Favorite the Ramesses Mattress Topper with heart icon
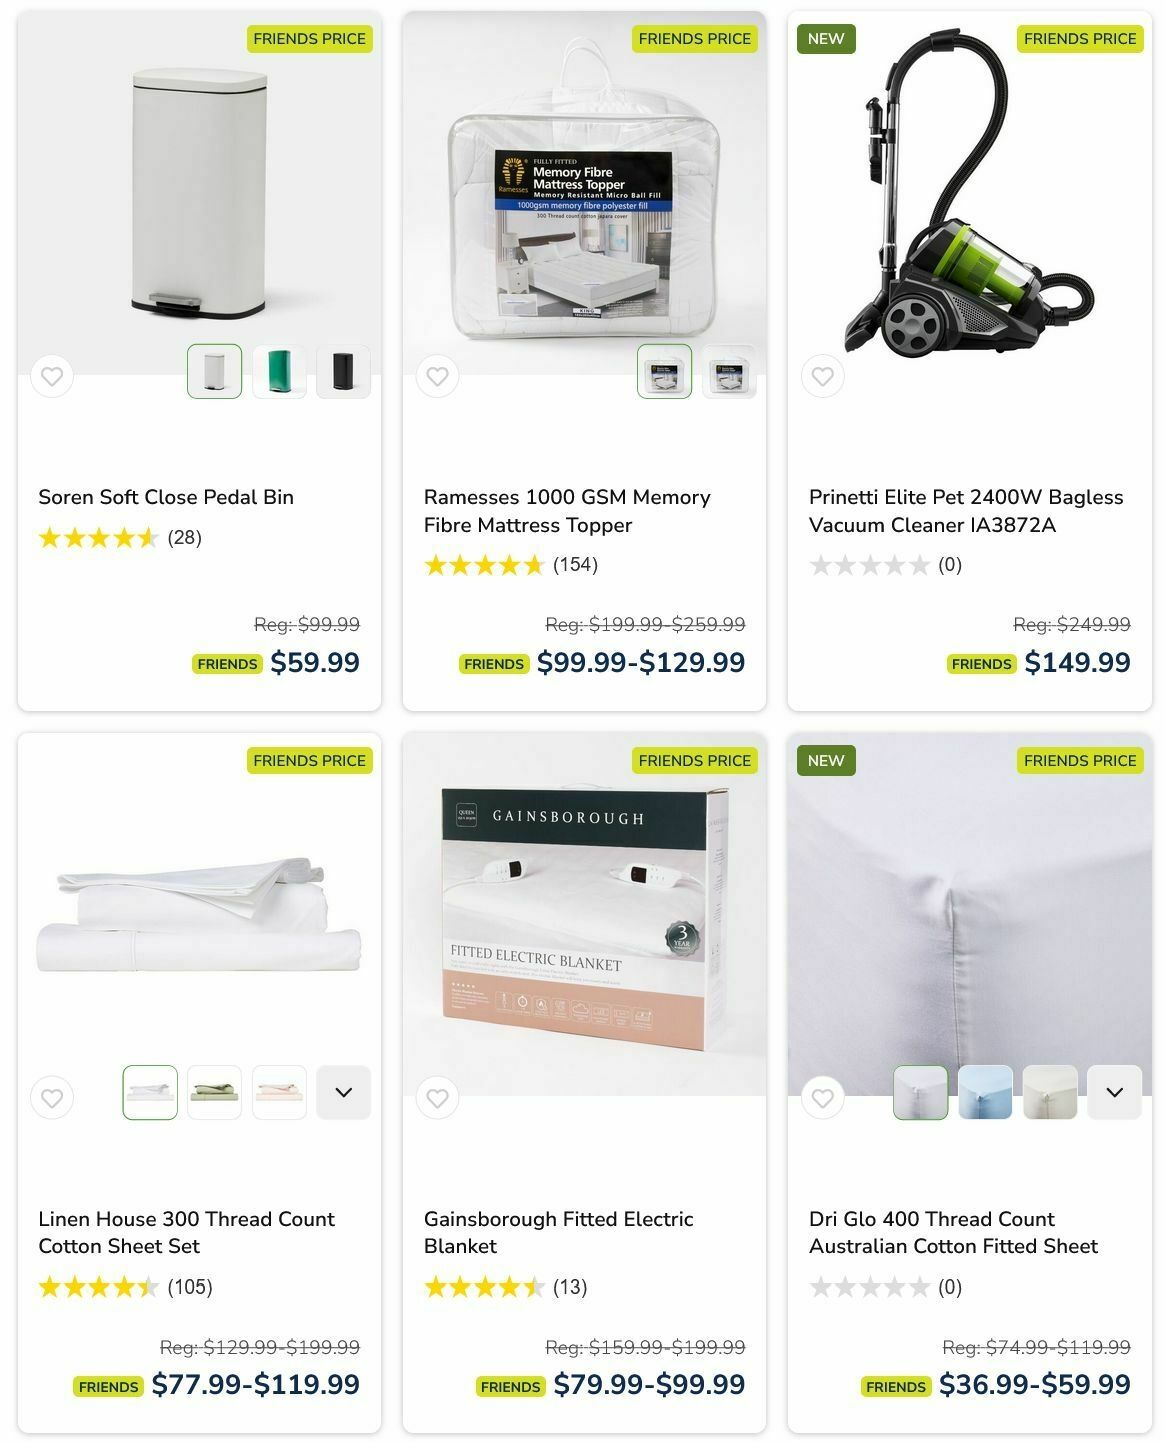Viewport: 1166px width, 1442px height. click(437, 377)
